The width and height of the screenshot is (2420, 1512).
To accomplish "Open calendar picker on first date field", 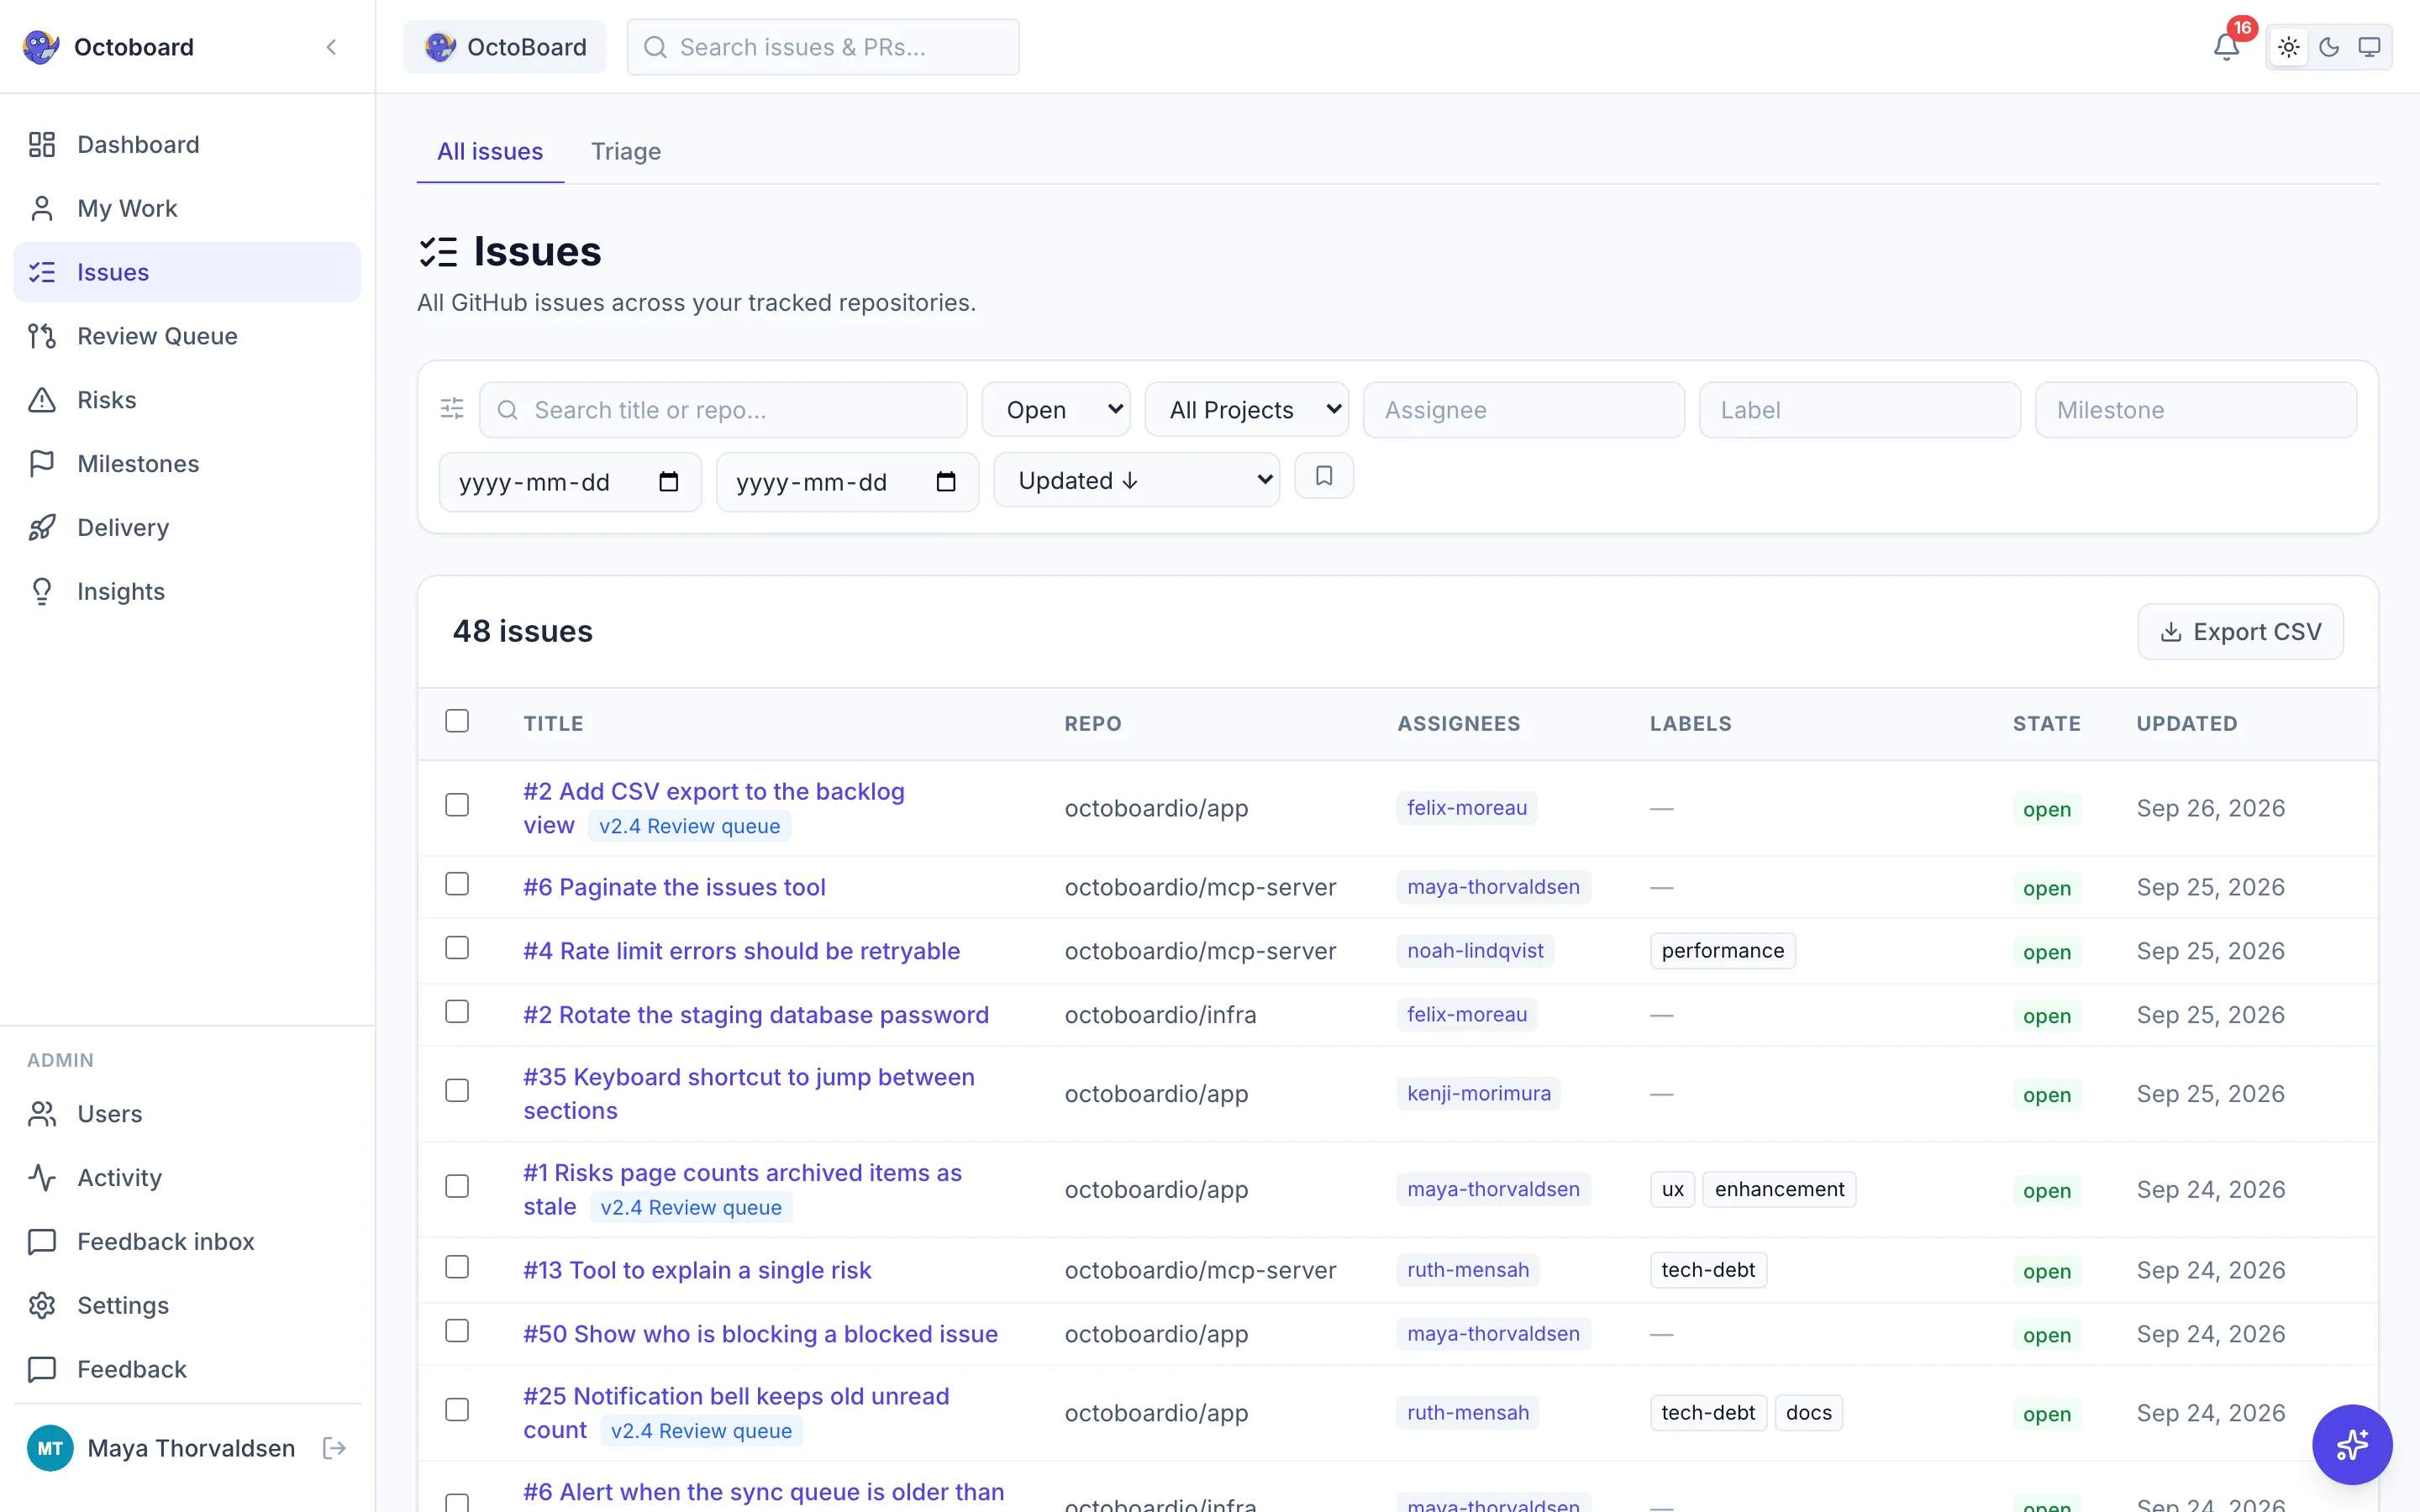I will pyautogui.click(x=668, y=482).
